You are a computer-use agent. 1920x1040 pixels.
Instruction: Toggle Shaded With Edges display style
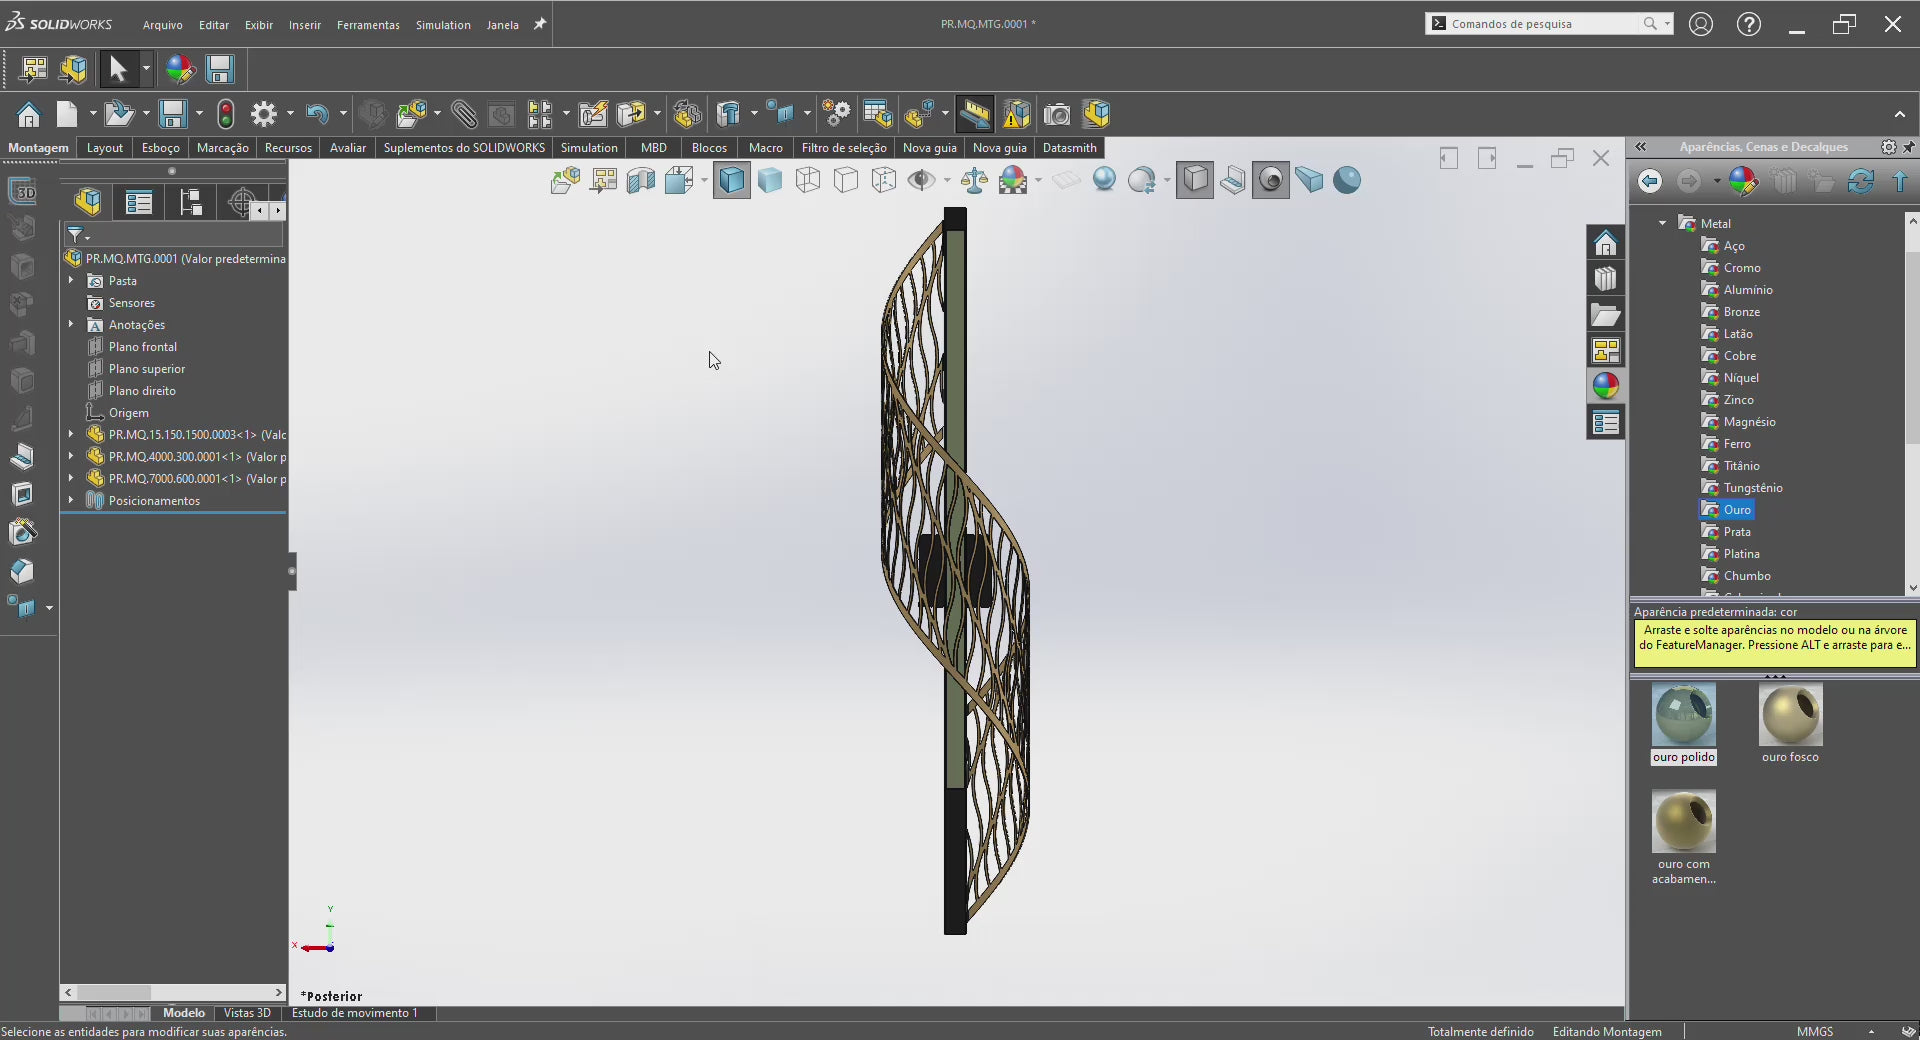732,181
